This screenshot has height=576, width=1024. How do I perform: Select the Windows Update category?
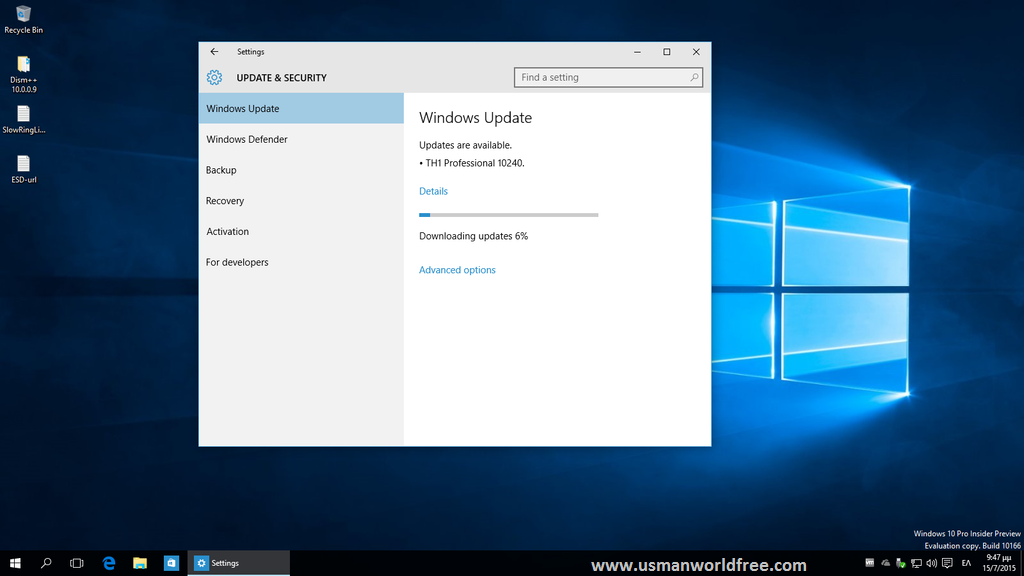tap(301, 108)
